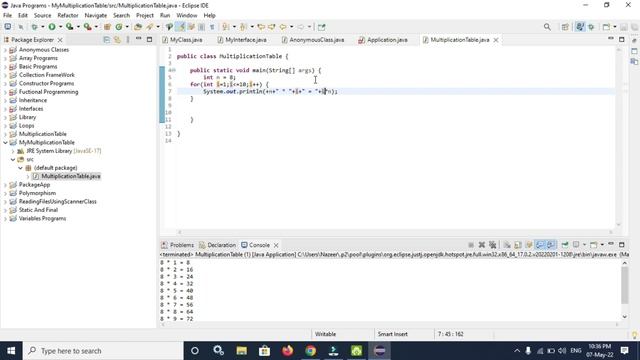640x360 pixels.
Task: Close the MultiplicationTable.java editor tab
Action: [x=496, y=40]
